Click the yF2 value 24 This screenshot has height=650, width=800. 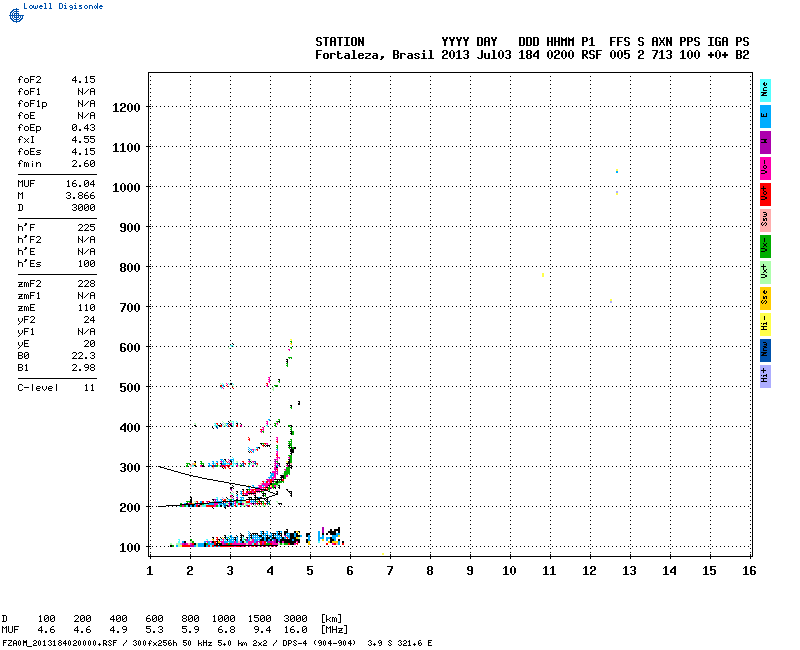point(89,320)
